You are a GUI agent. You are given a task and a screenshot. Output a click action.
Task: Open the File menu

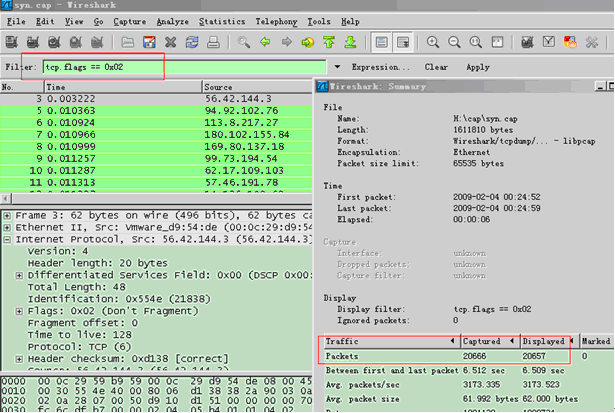16,22
